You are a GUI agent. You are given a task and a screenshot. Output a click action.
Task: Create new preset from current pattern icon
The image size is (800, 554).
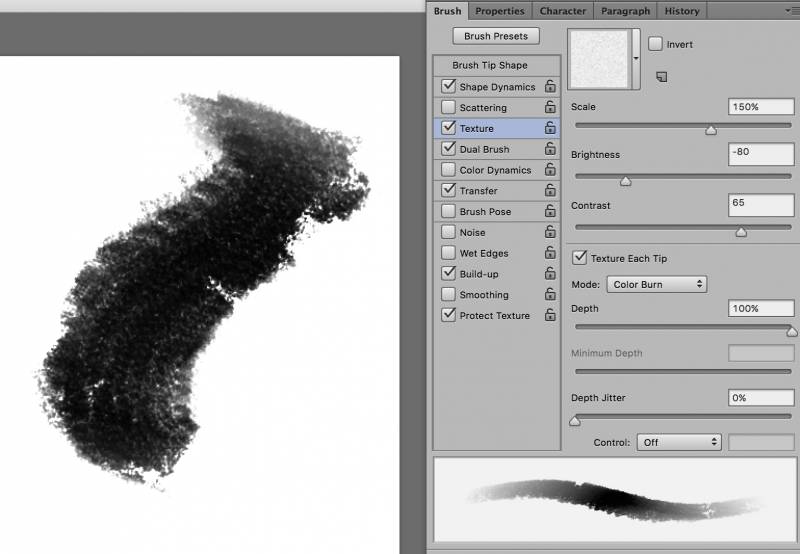[x=661, y=76]
